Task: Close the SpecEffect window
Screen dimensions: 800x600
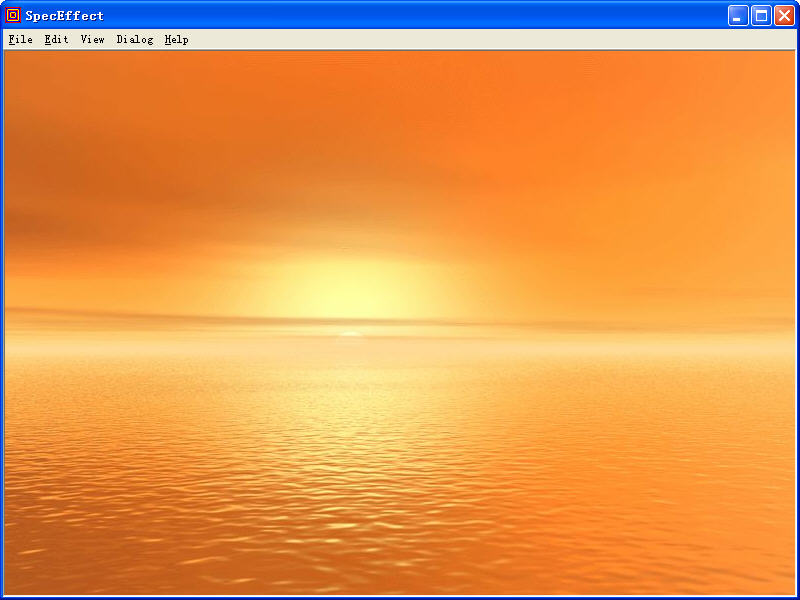Action: pos(784,16)
